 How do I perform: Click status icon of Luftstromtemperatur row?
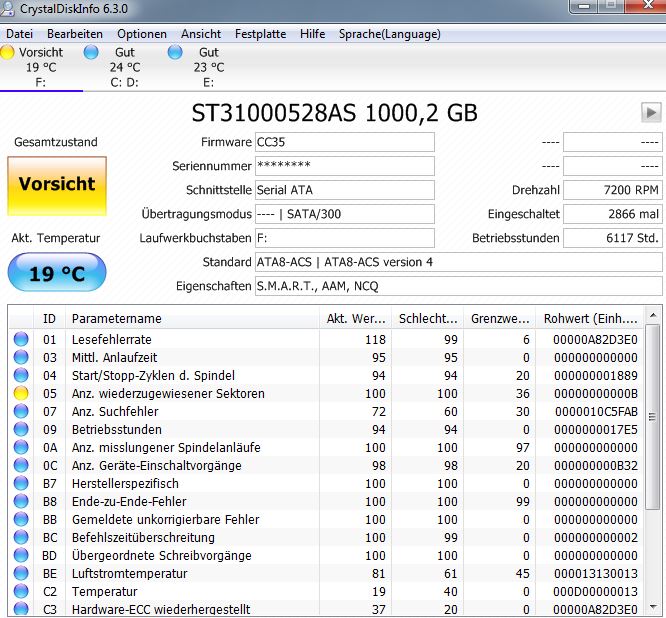pyautogui.click(x=21, y=573)
